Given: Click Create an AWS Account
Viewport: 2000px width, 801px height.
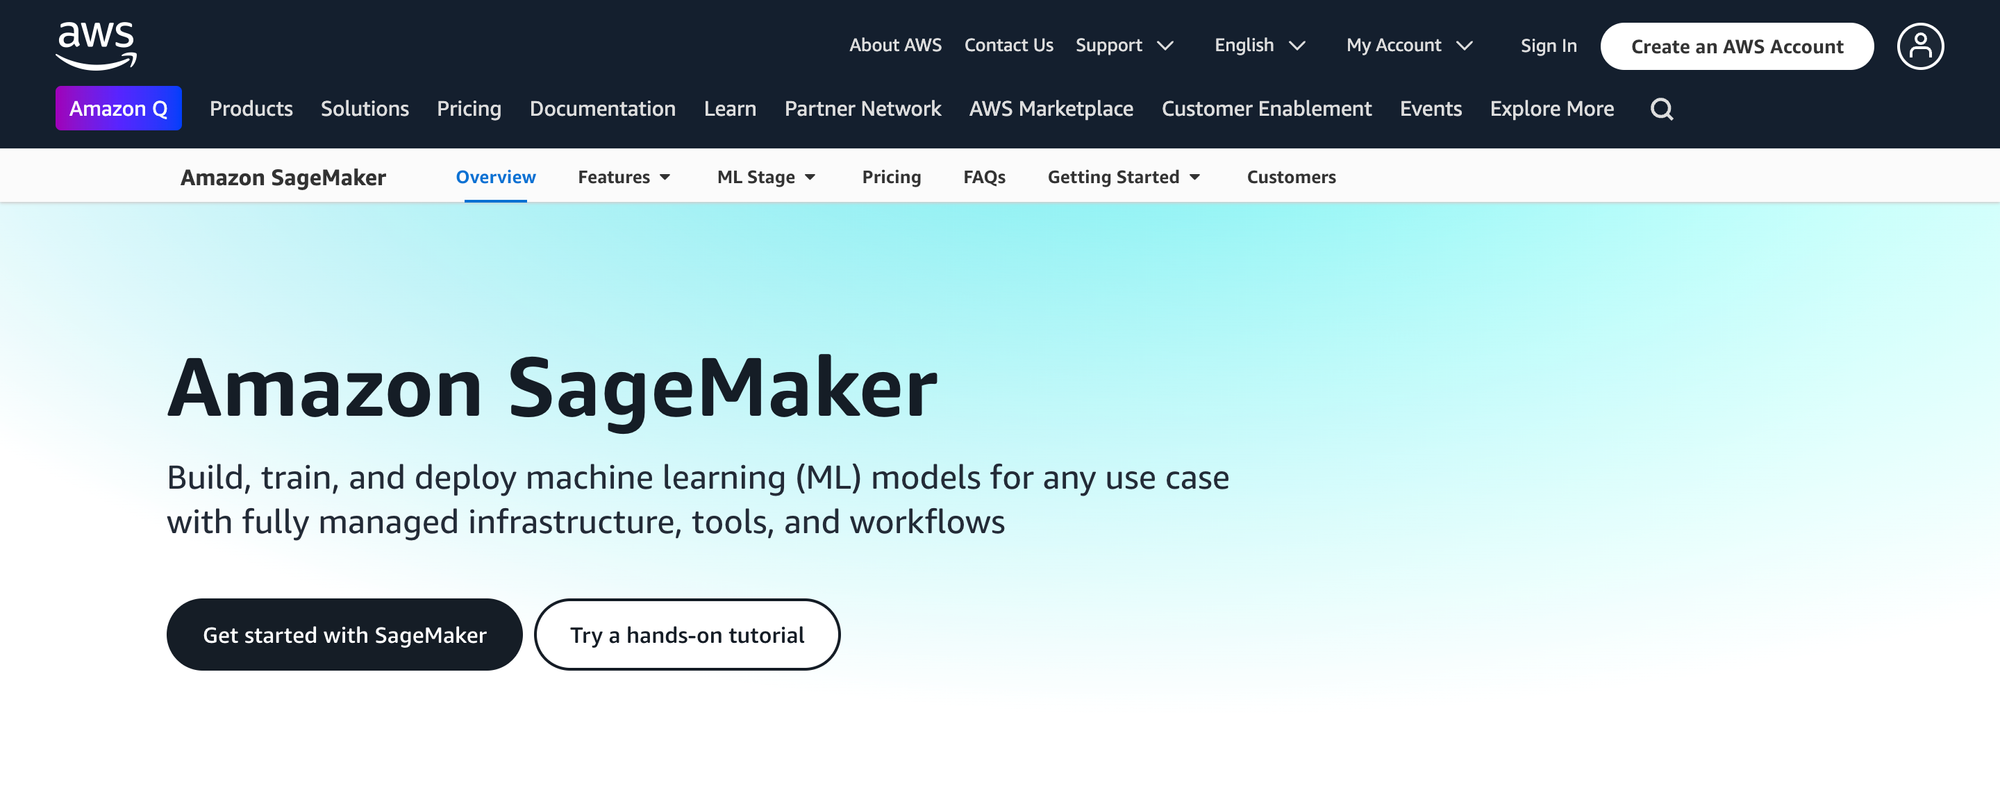Looking at the screenshot, I should 1737,46.
